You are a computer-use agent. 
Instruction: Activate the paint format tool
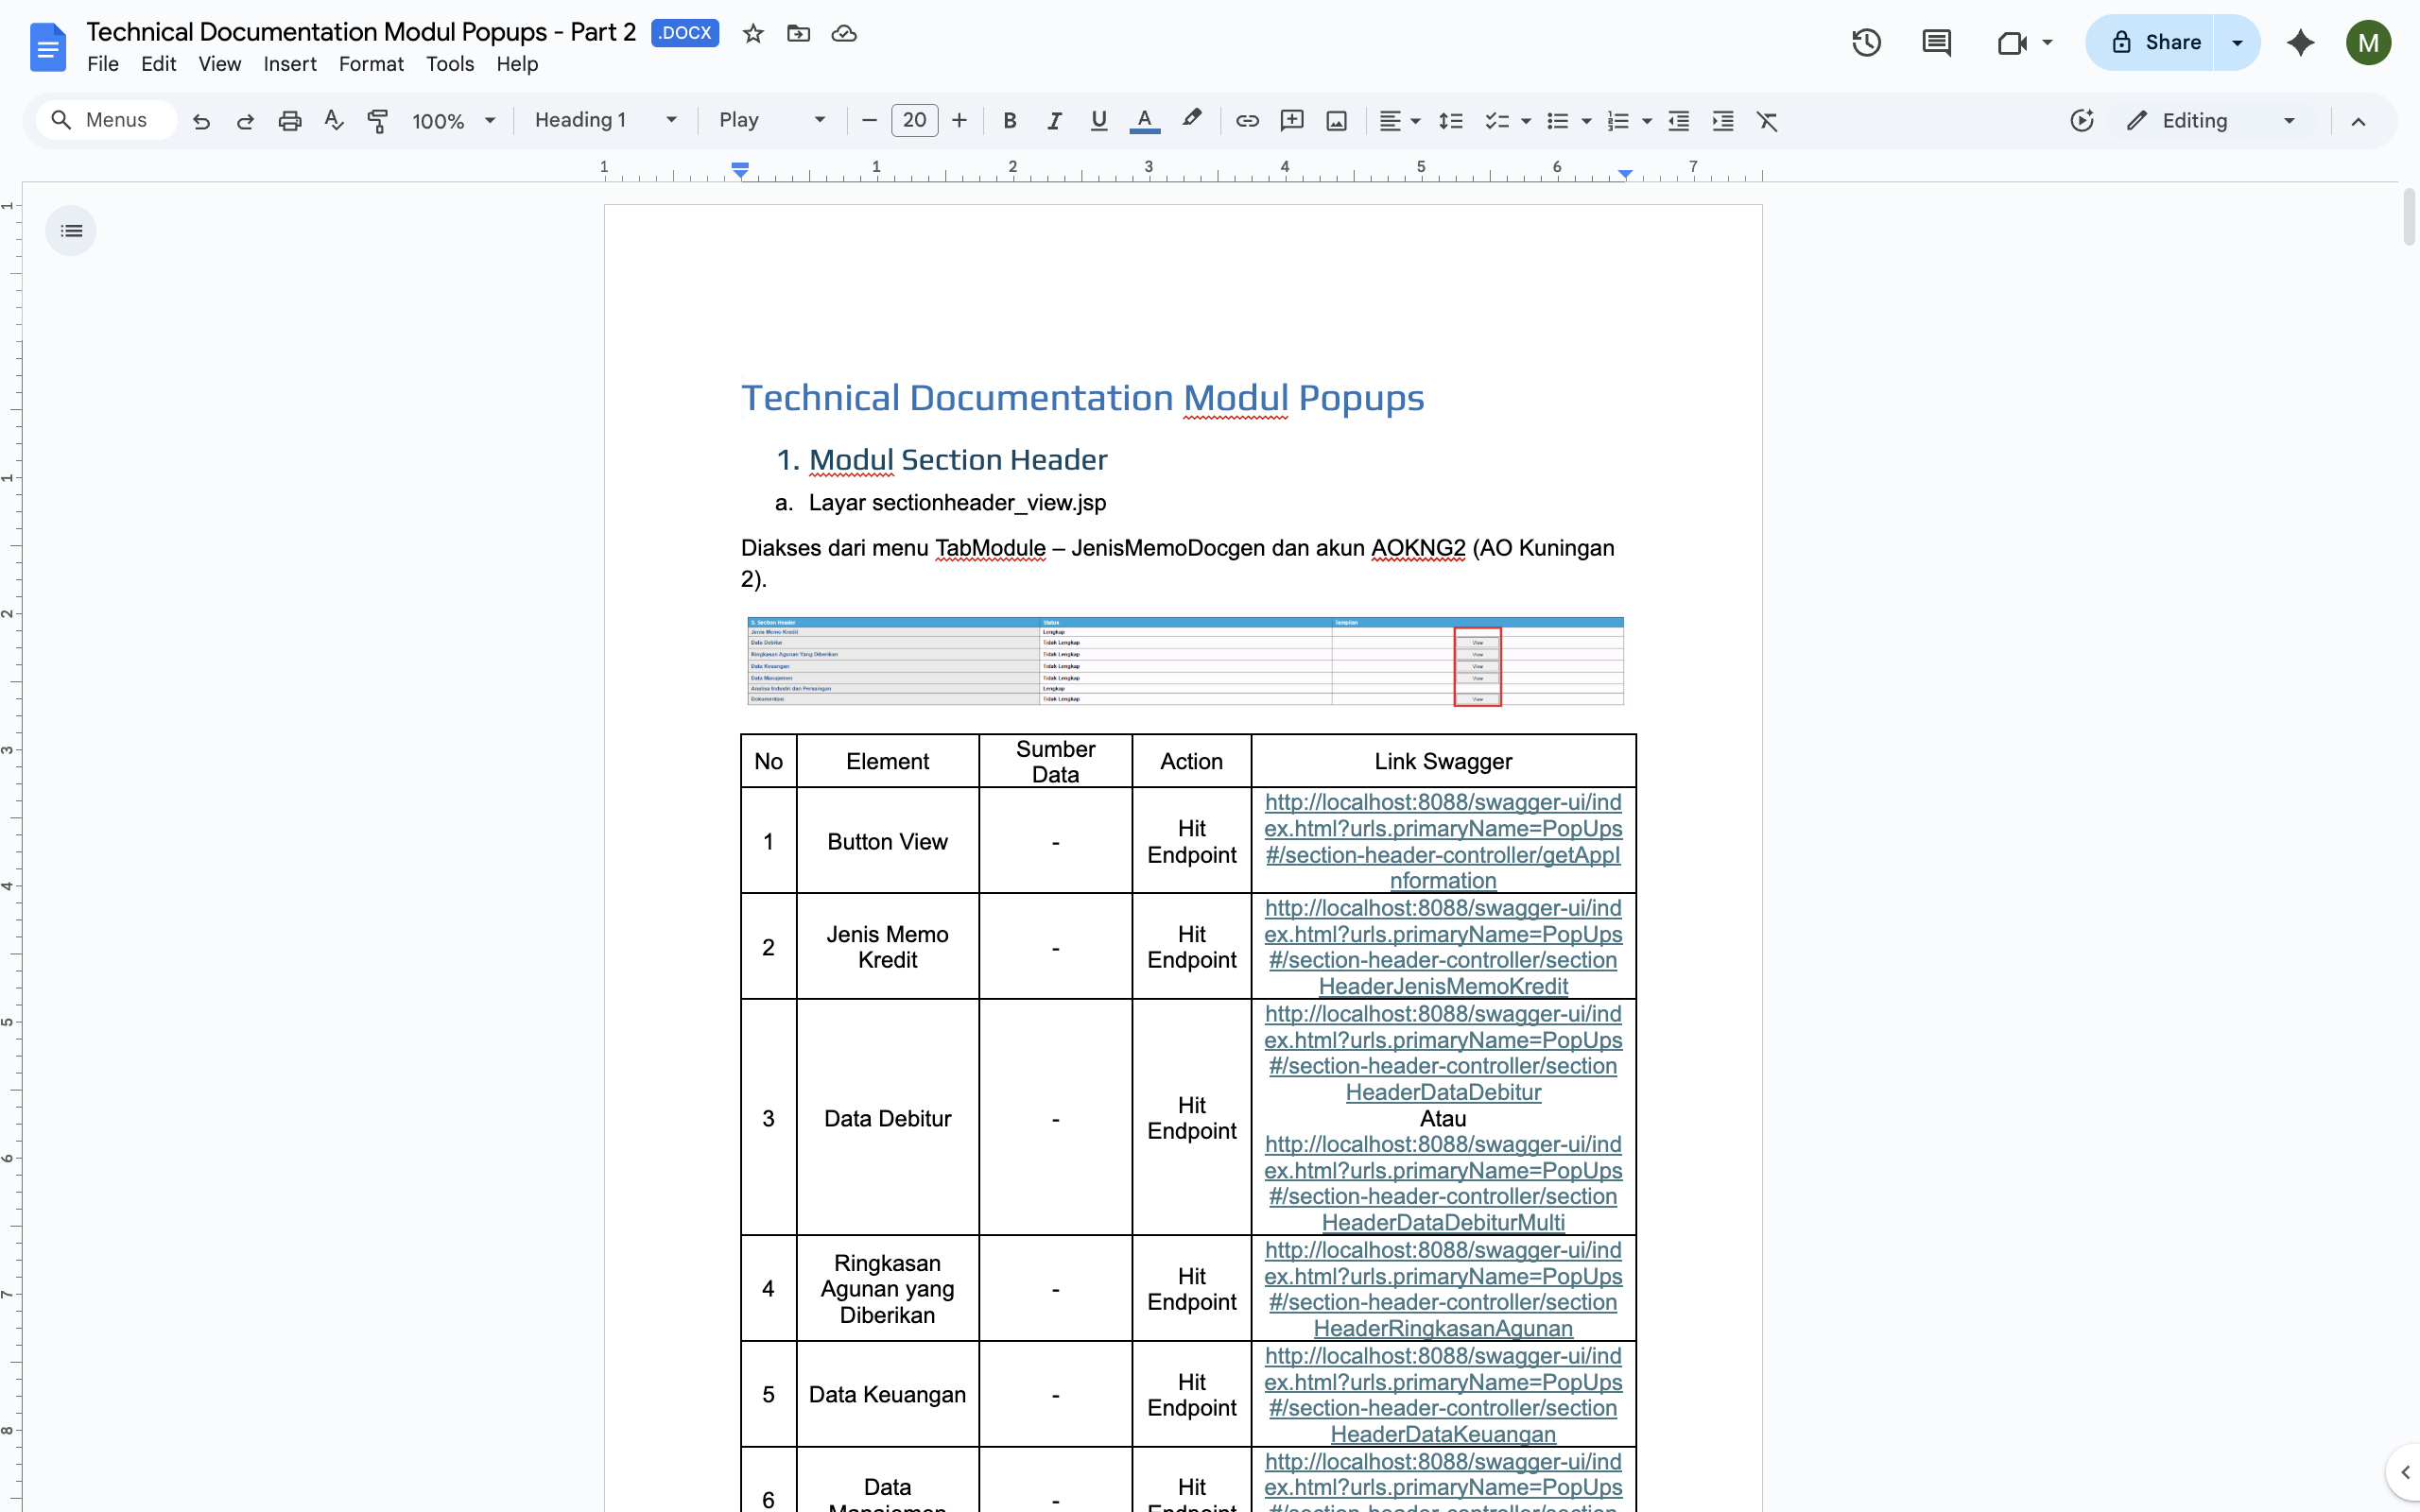[378, 121]
